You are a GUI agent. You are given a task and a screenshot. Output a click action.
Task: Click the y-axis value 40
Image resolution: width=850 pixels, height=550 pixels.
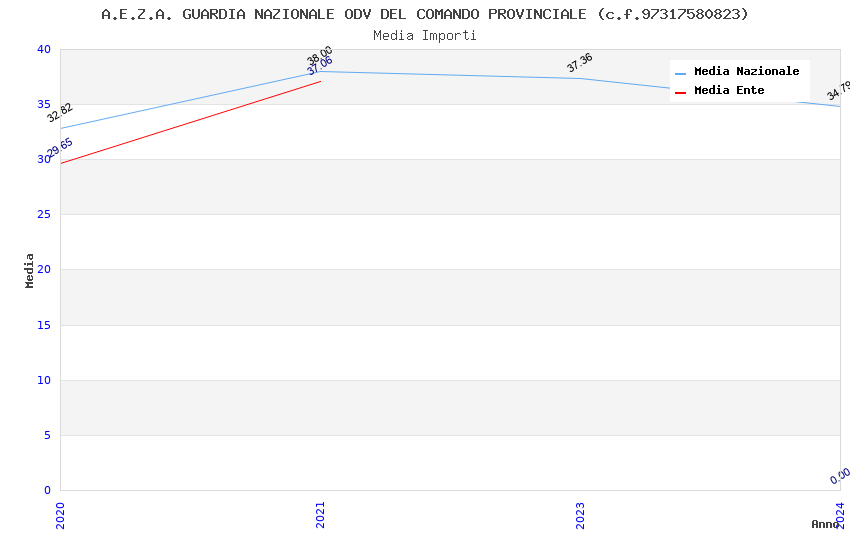tap(44, 49)
